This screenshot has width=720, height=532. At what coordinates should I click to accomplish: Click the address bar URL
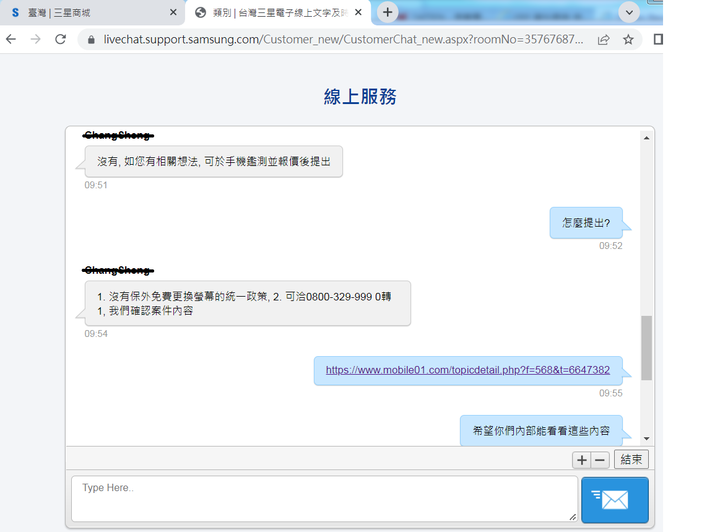(x=343, y=39)
